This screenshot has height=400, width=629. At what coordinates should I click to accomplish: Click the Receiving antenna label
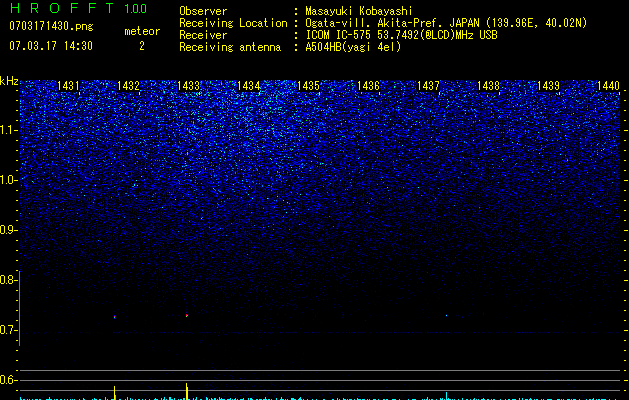(x=230, y=47)
